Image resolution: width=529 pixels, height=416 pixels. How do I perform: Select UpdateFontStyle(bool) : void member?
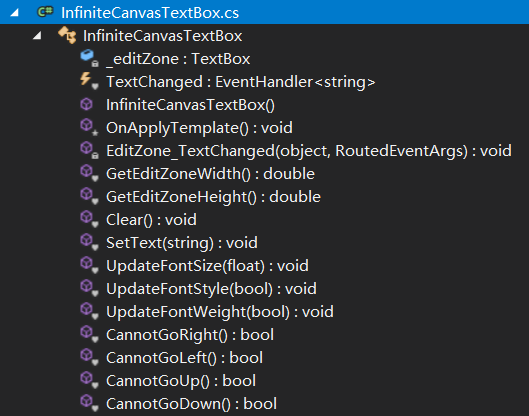coord(211,289)
